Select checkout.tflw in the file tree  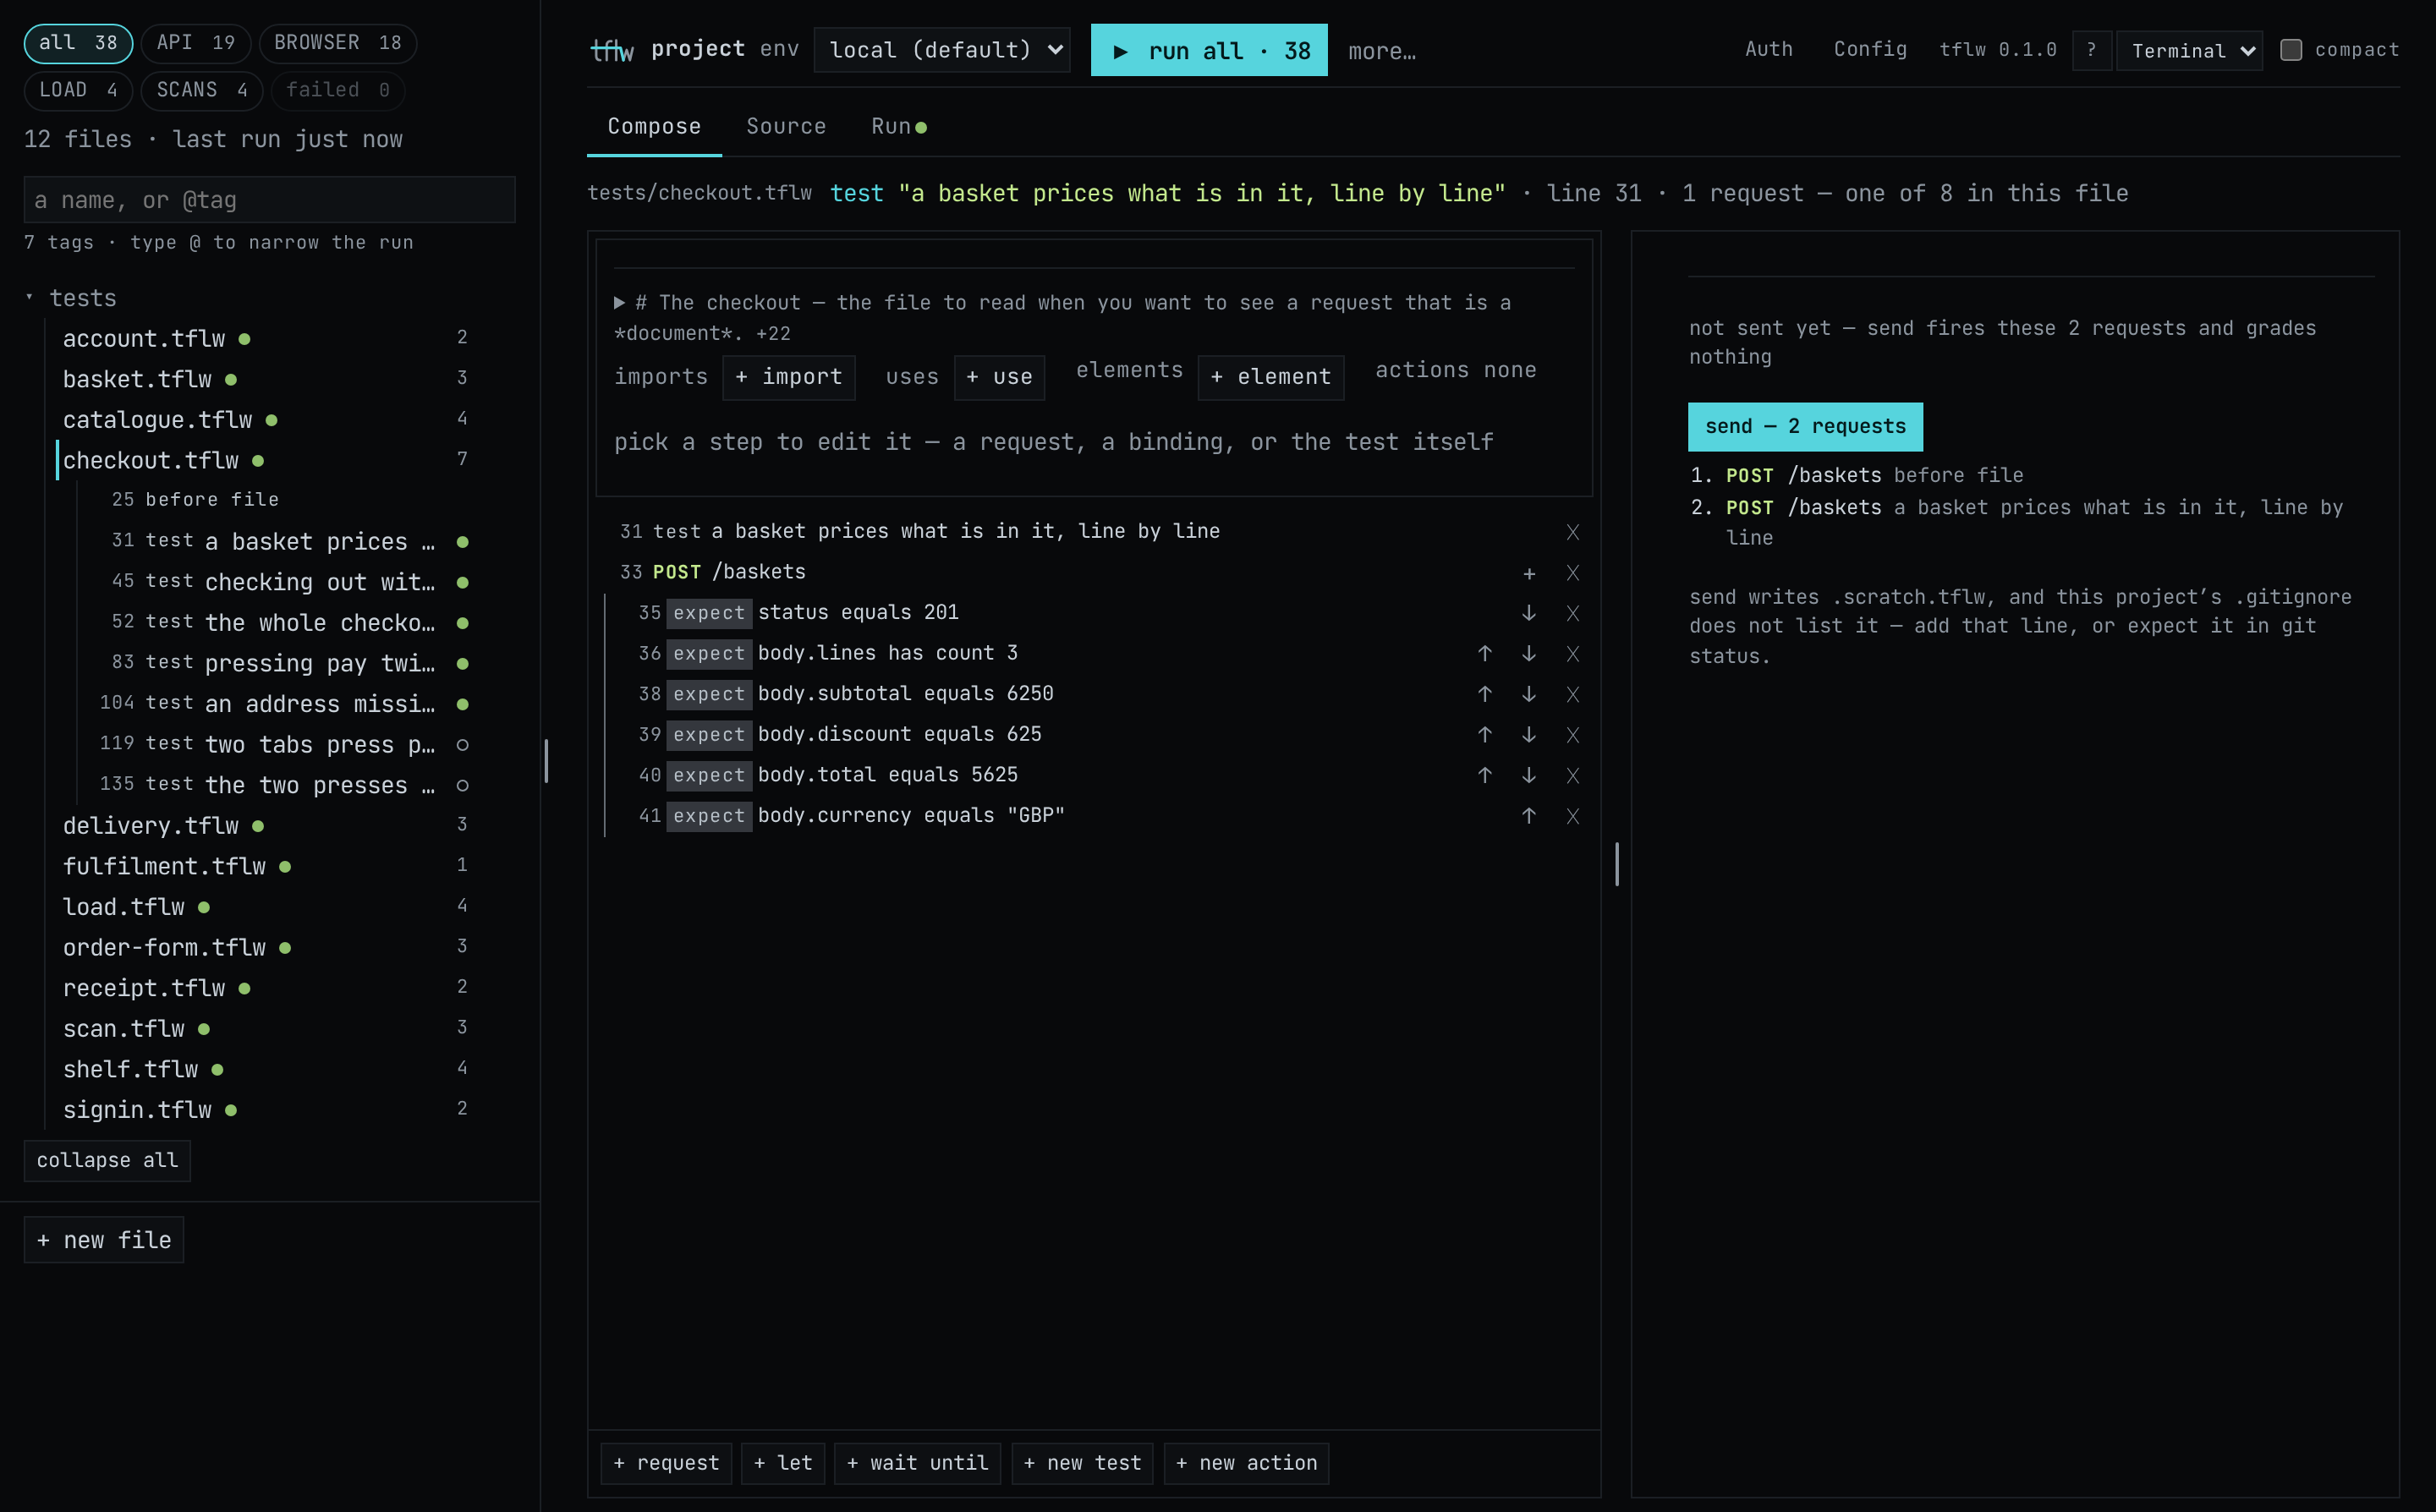coord(262,461)
